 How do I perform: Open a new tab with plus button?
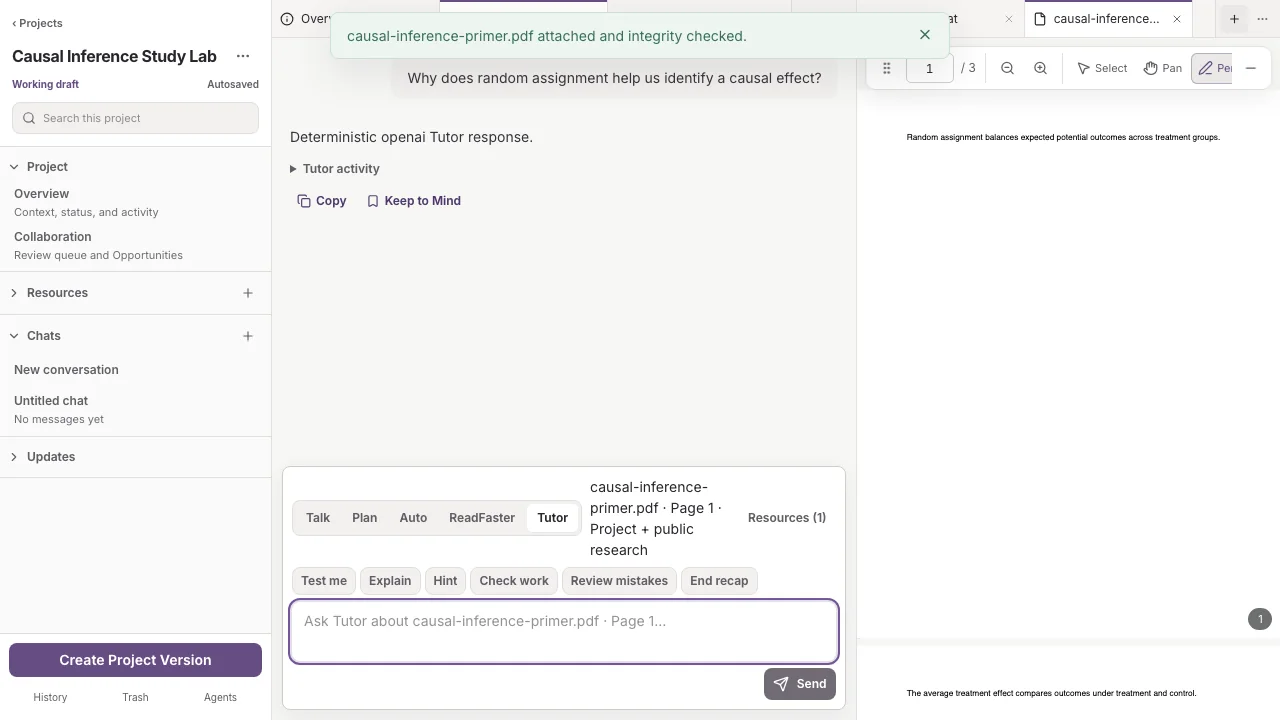point(1234,19)
